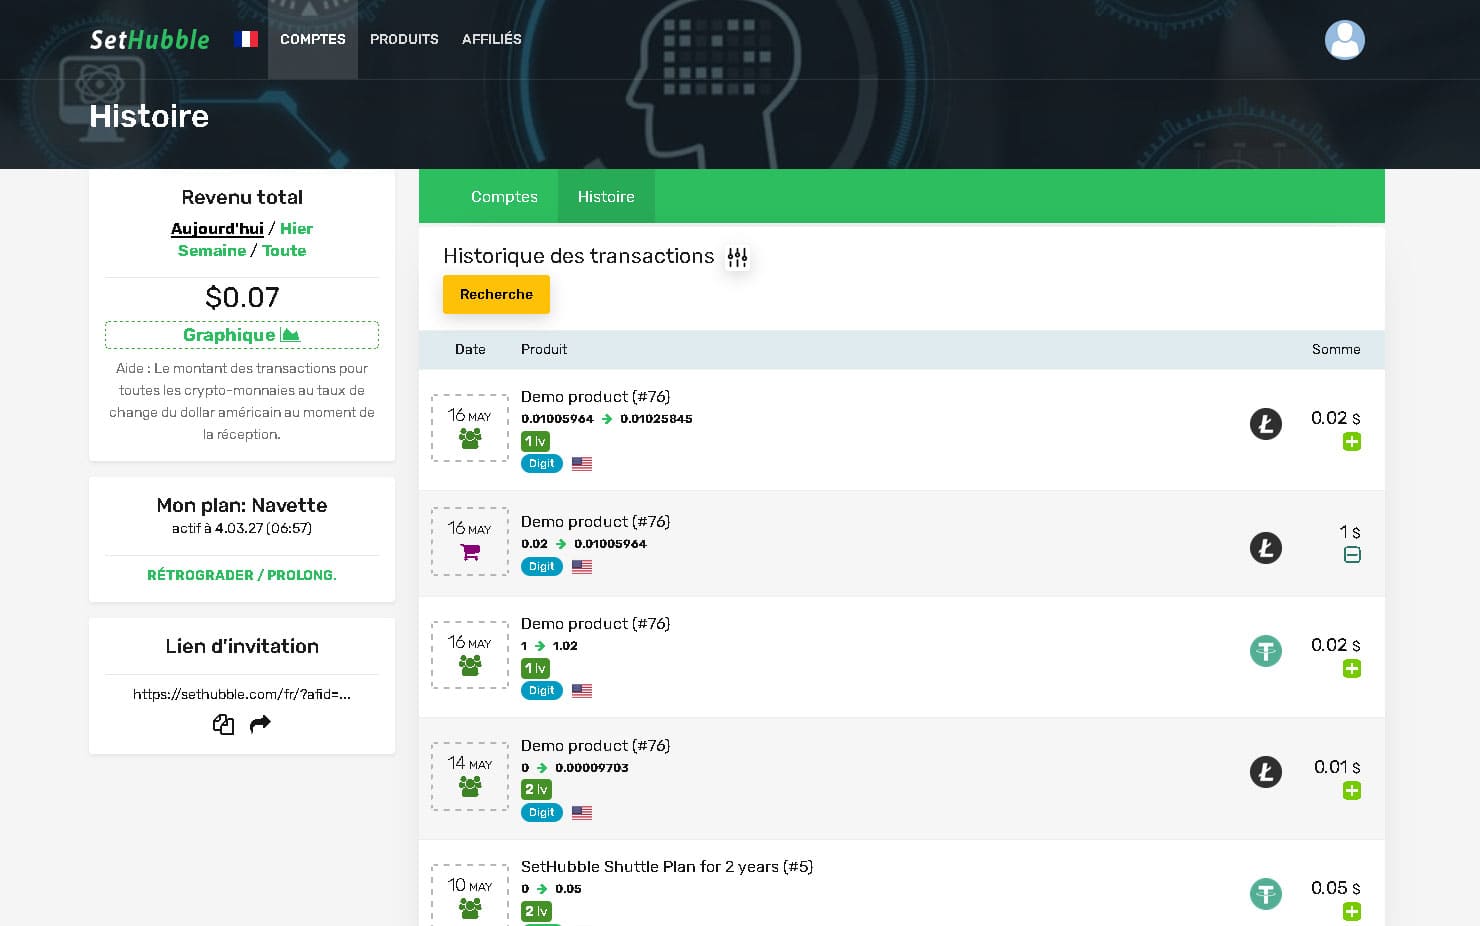Click the Litecoin icon on the first transaction
This screenshot has width=1480, height=926.
1266,424
